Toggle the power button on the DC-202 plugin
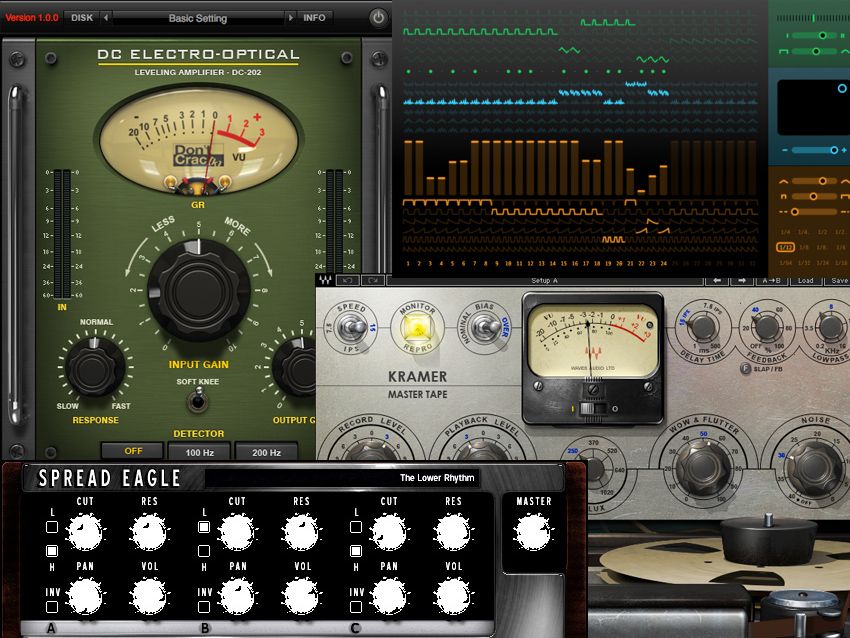 [378, 17]
